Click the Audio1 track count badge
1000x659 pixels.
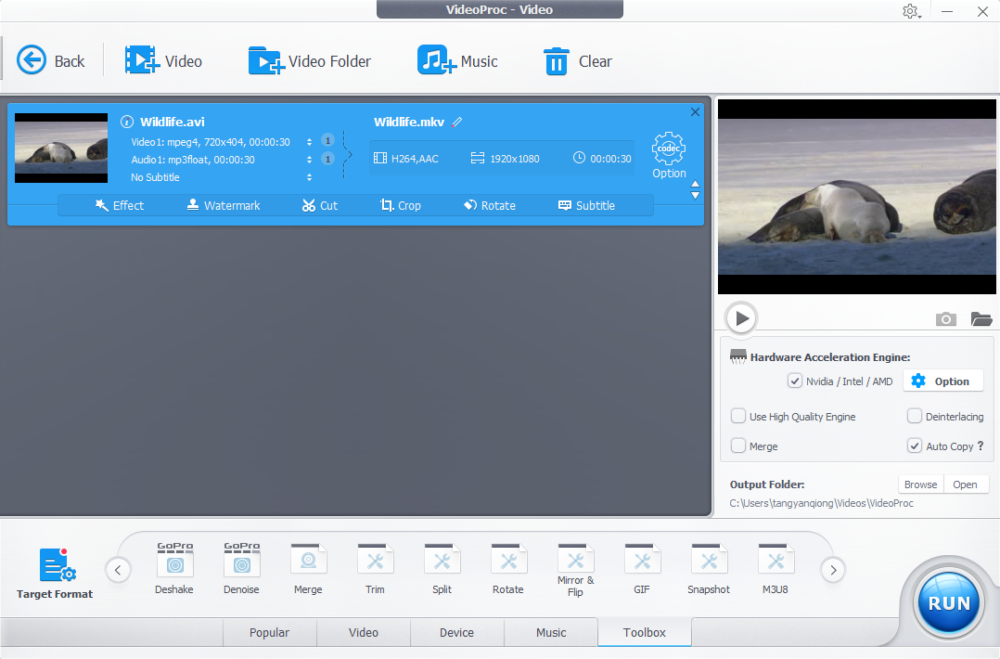click(328, 159)
